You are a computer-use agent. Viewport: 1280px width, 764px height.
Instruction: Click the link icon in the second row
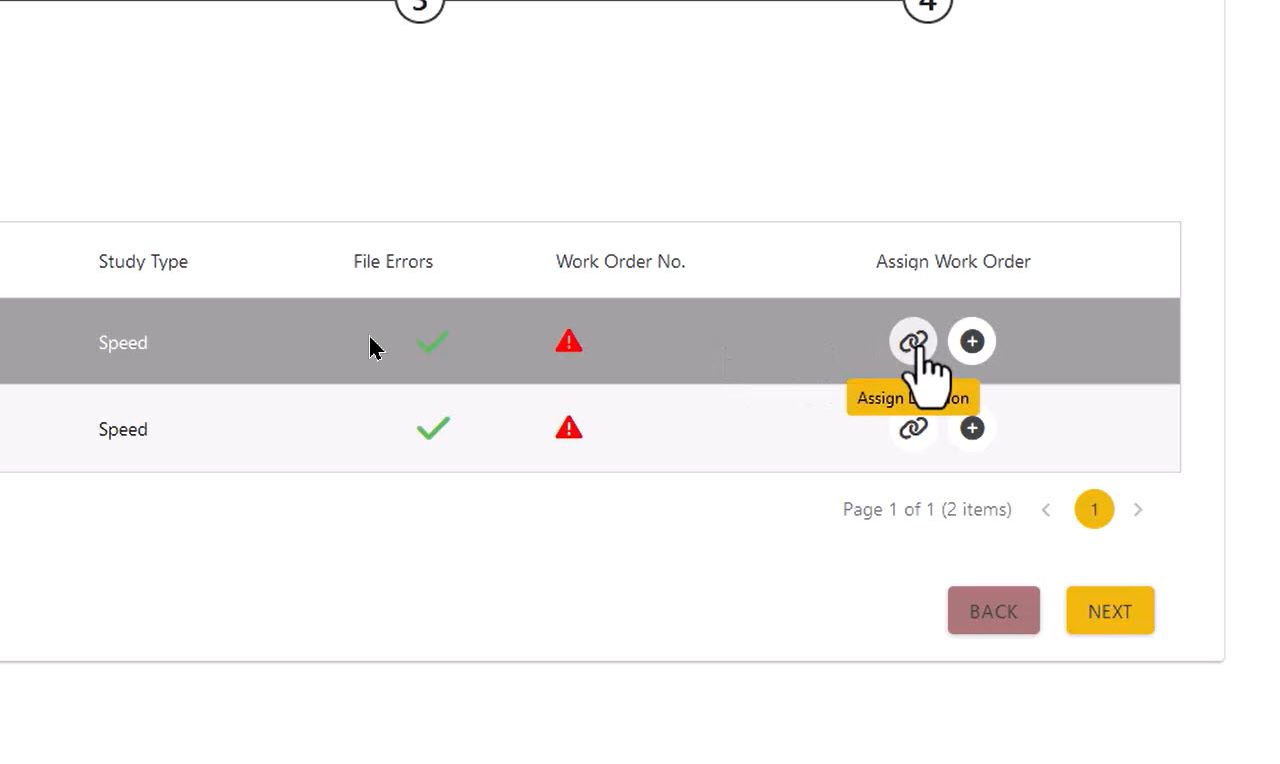[913, 429]
